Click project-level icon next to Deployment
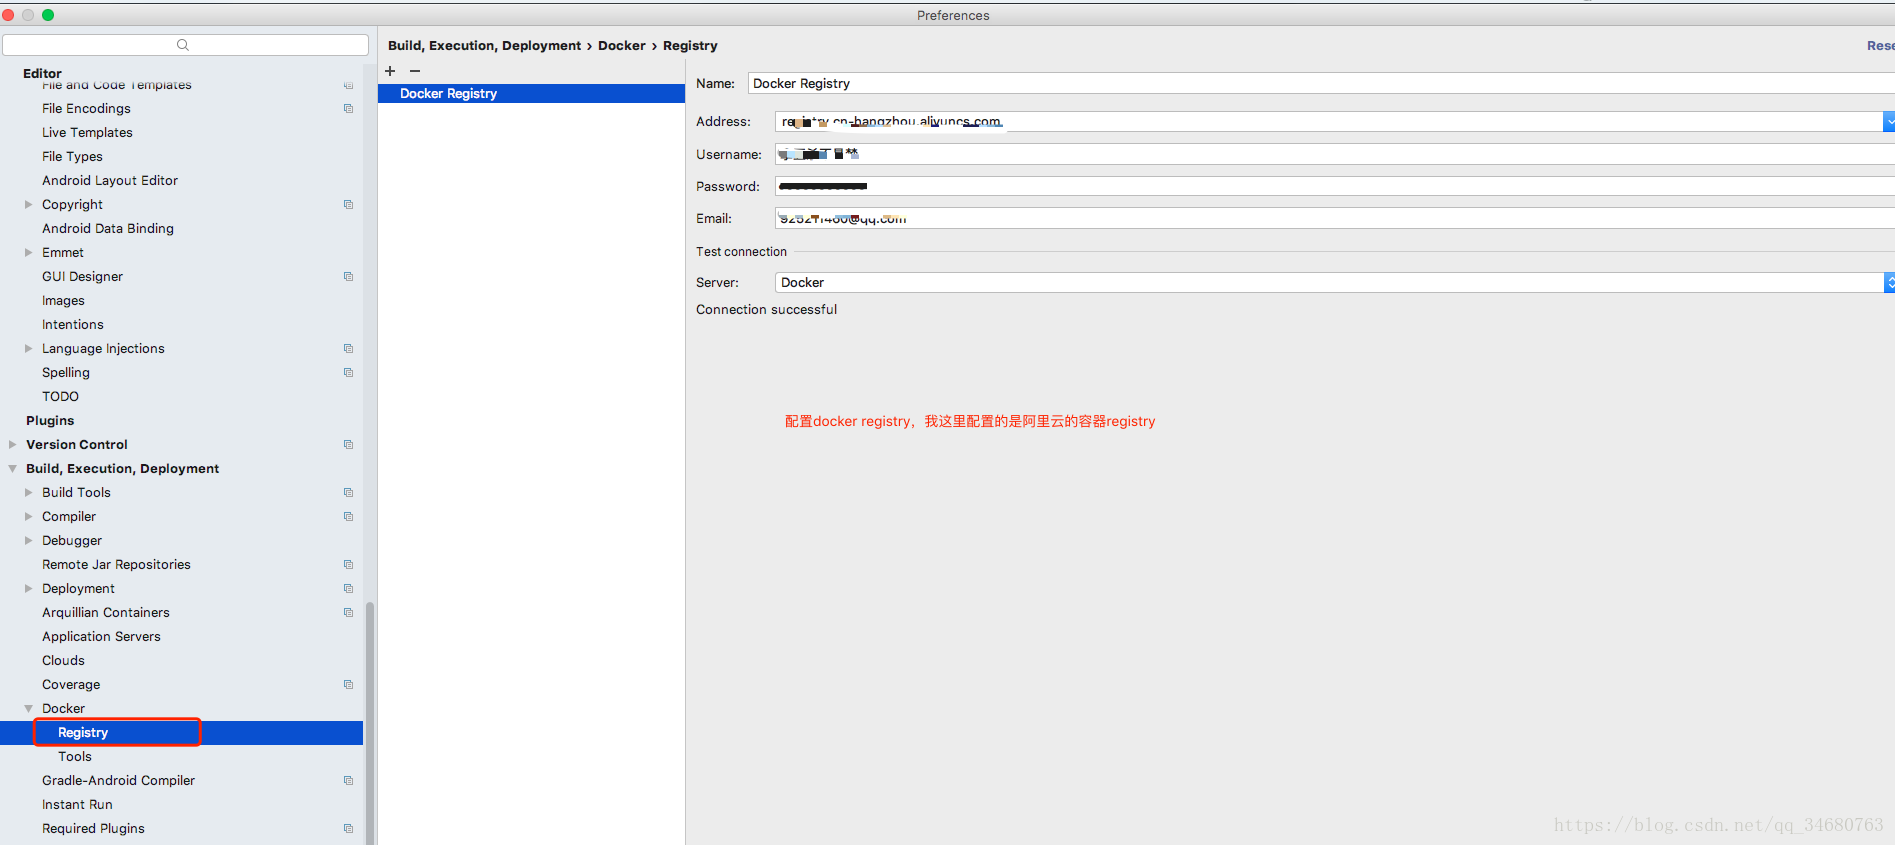This screenshot has height=845, width=1895. point(348,588)
